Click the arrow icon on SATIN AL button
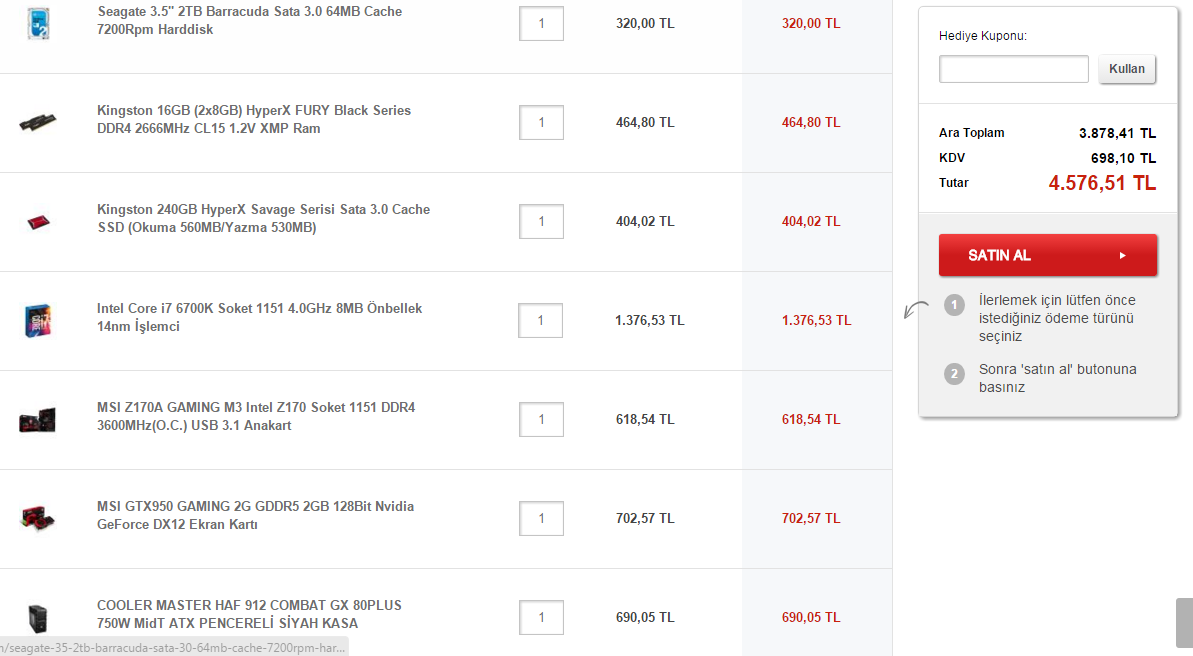 tap(1122, 256)
